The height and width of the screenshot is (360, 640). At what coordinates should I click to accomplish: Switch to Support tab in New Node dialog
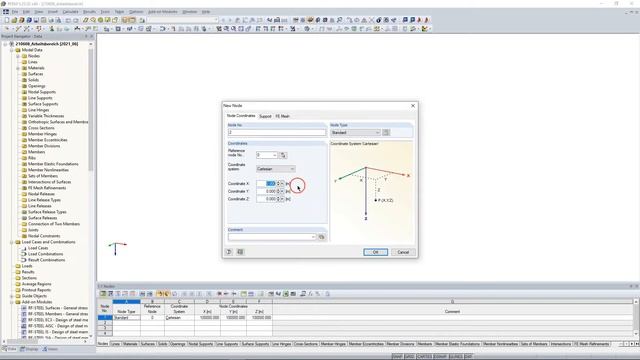(265, 116)
